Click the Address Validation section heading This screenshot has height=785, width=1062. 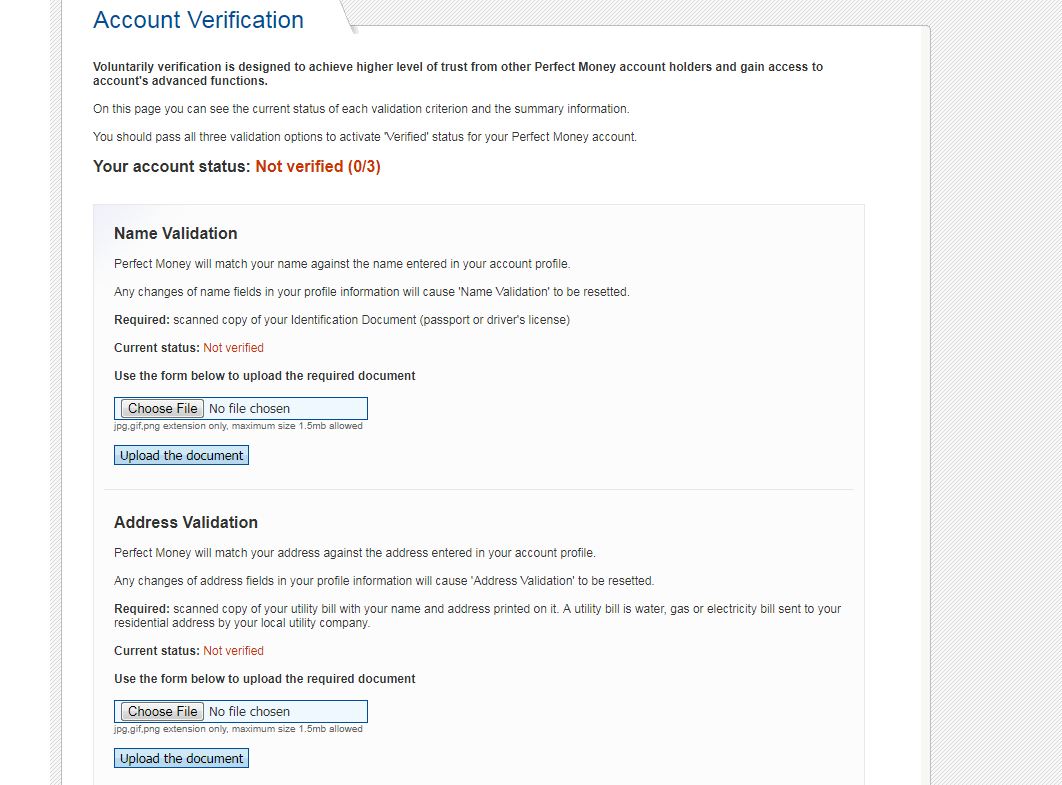(x=186, y=522)
